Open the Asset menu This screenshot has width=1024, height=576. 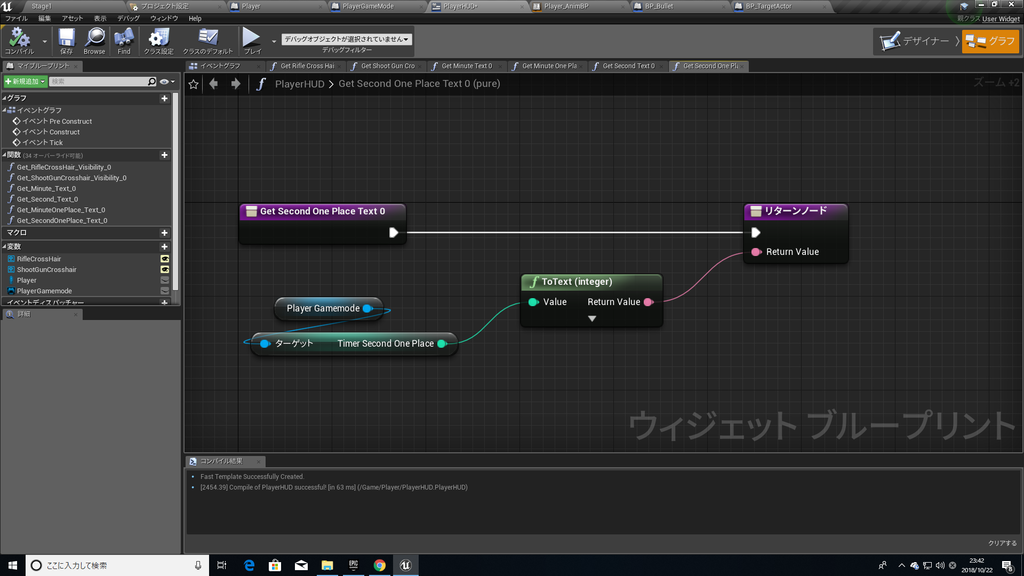point(72,18)
